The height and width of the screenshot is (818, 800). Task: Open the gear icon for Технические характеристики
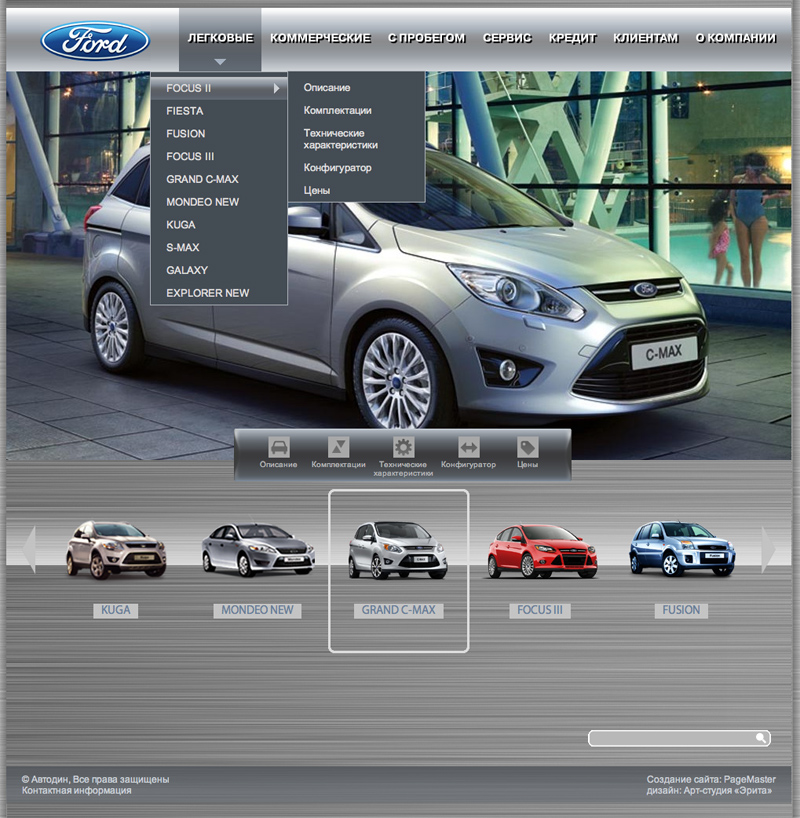point(403,447)
